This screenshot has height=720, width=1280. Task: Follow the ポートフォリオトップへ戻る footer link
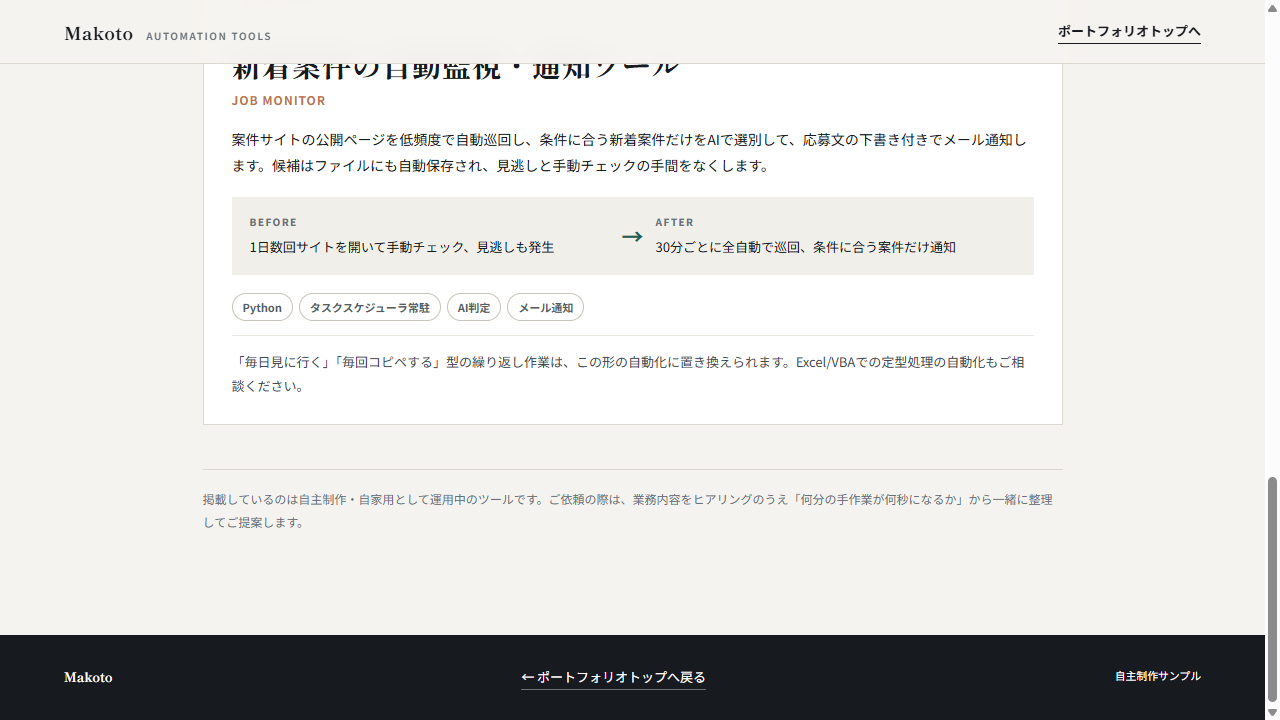coord(613,677)
